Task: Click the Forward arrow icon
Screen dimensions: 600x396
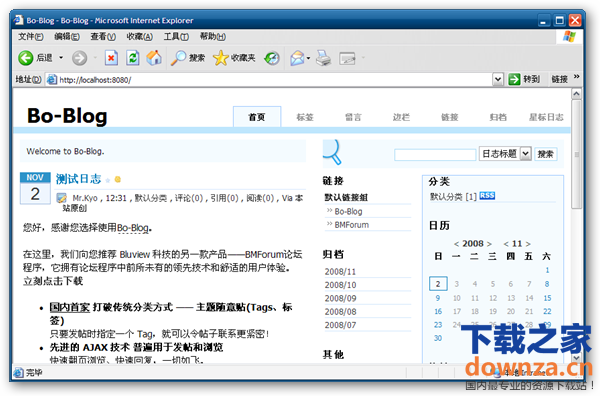Action: point(80,58)
